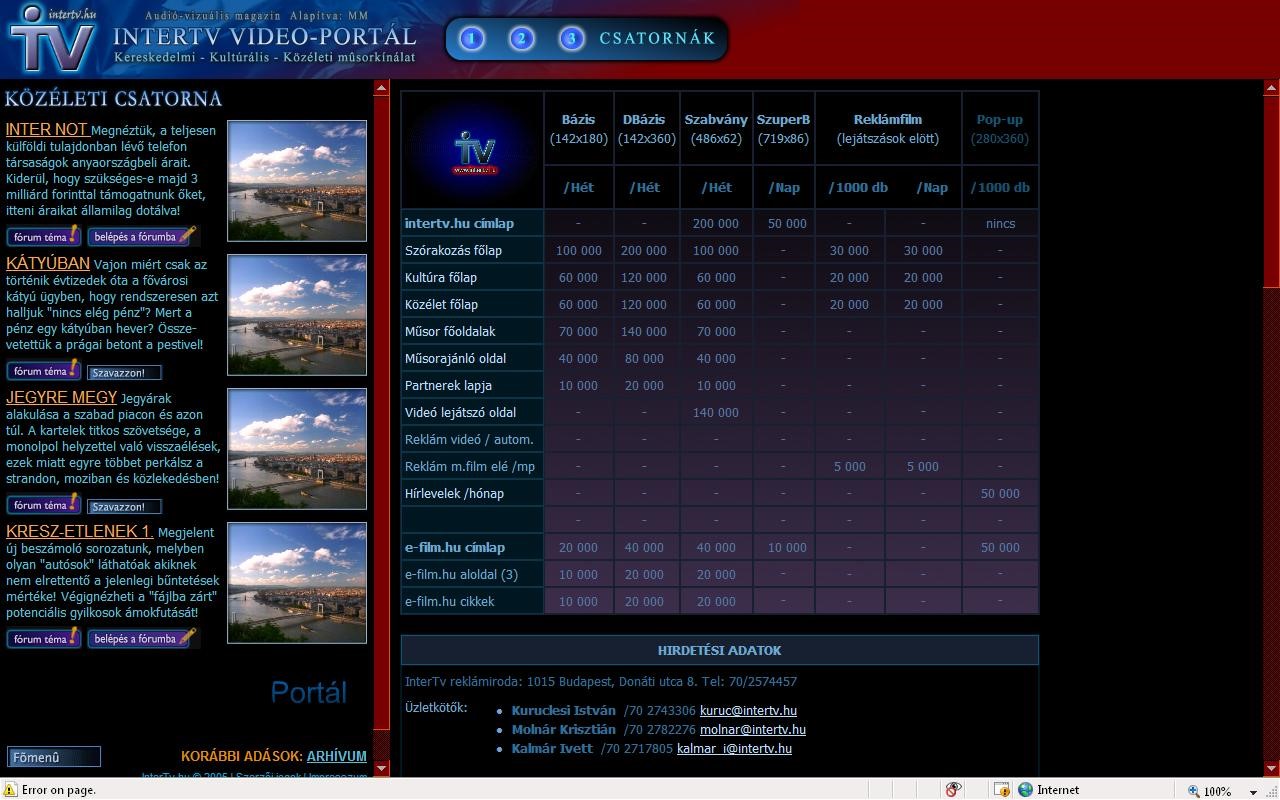Click the Pop-up (280x360) column header
This screenshot has height=800, width=1280.
(1000, 129)
